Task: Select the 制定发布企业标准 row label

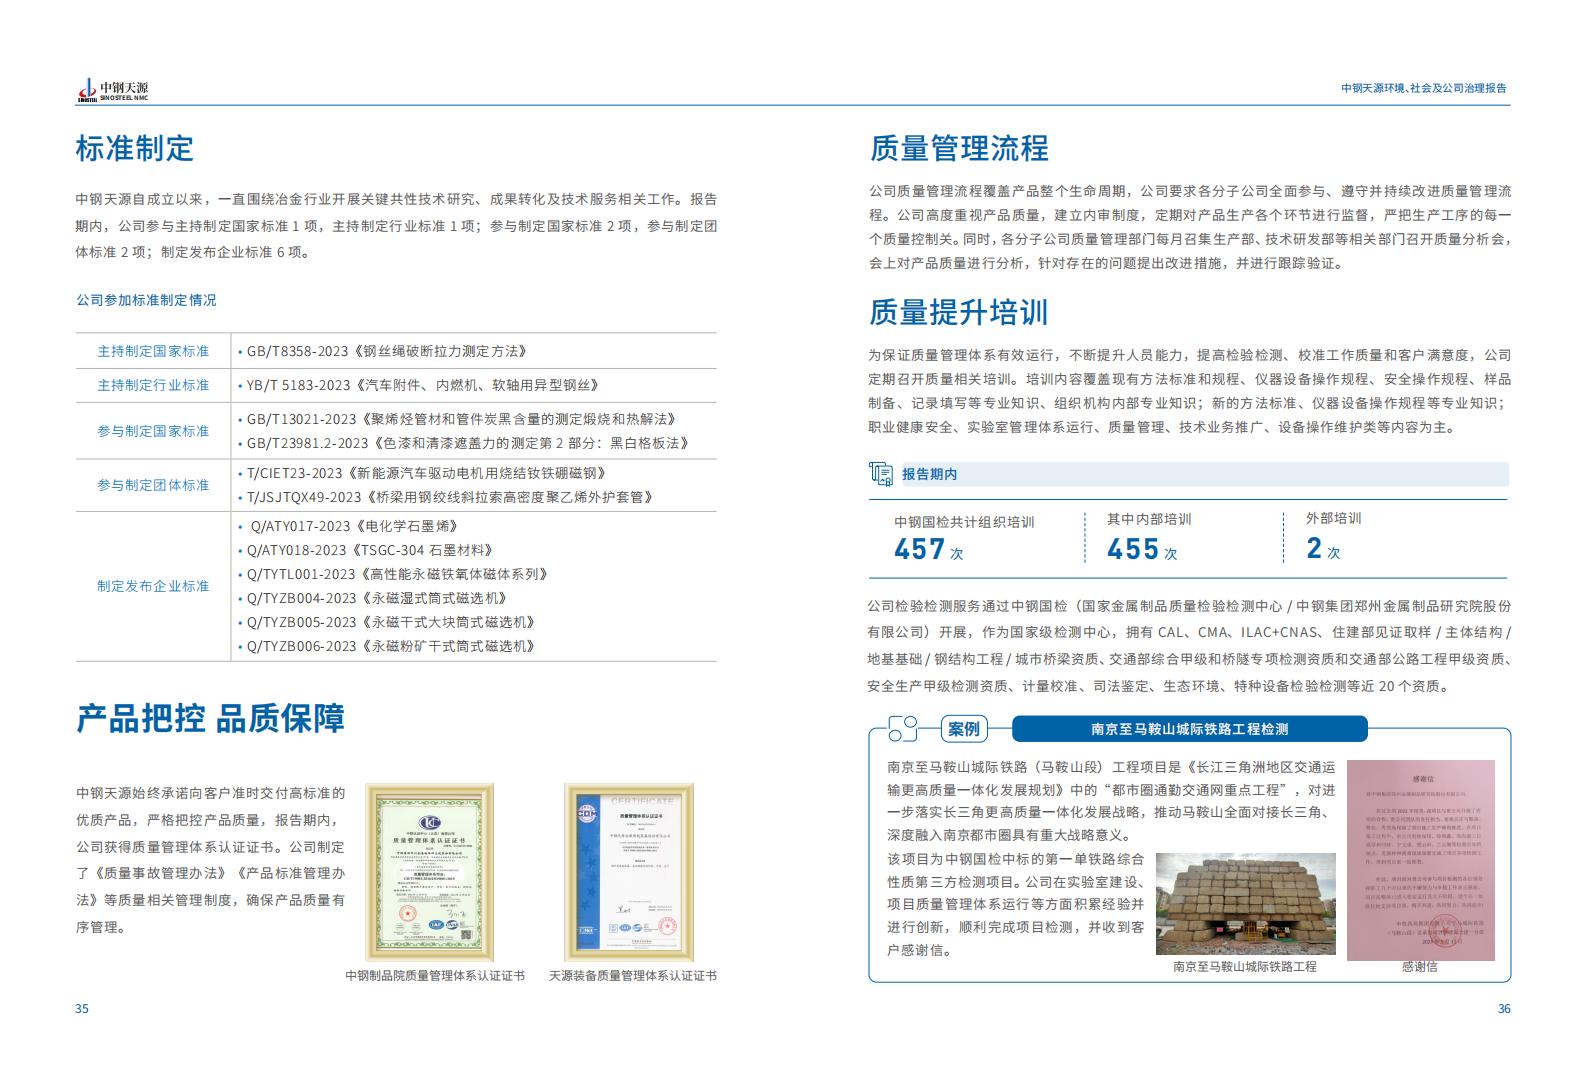Action: click(x=153, y=586)
